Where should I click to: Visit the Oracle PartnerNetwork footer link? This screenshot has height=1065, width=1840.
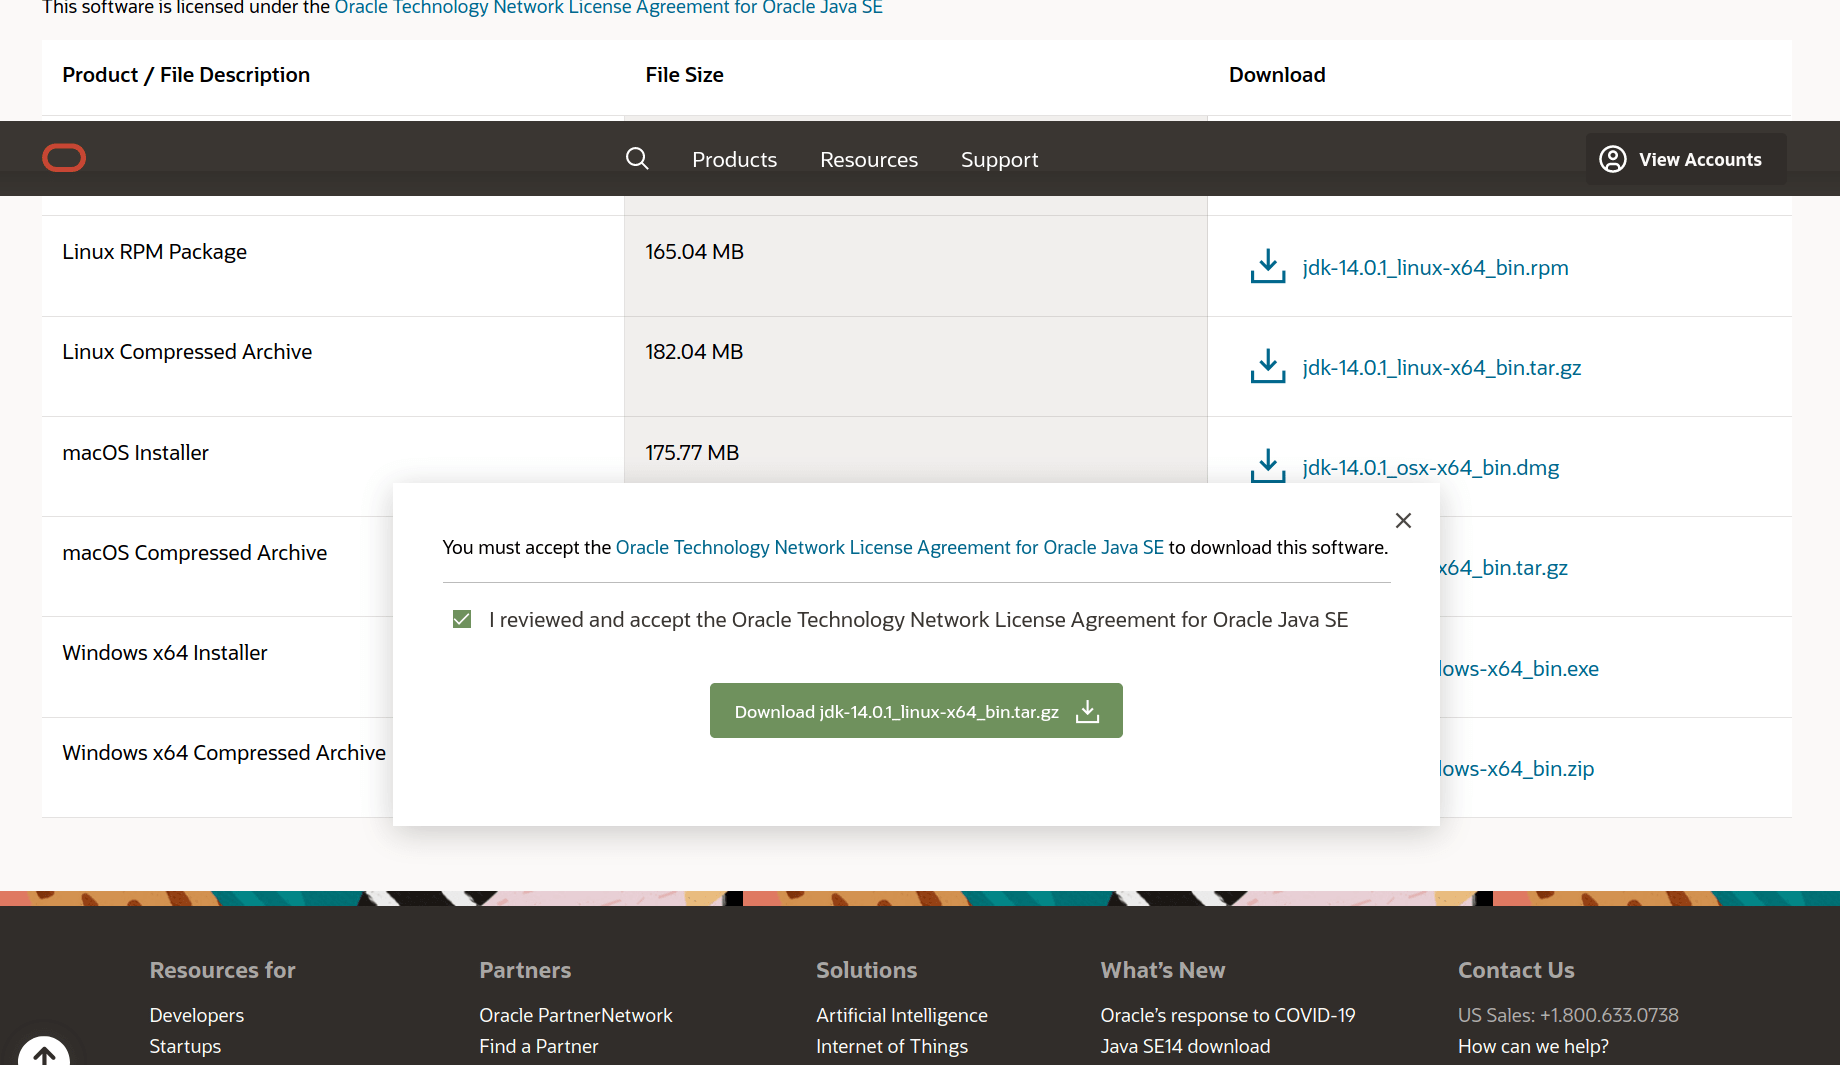coord(576,1015)
